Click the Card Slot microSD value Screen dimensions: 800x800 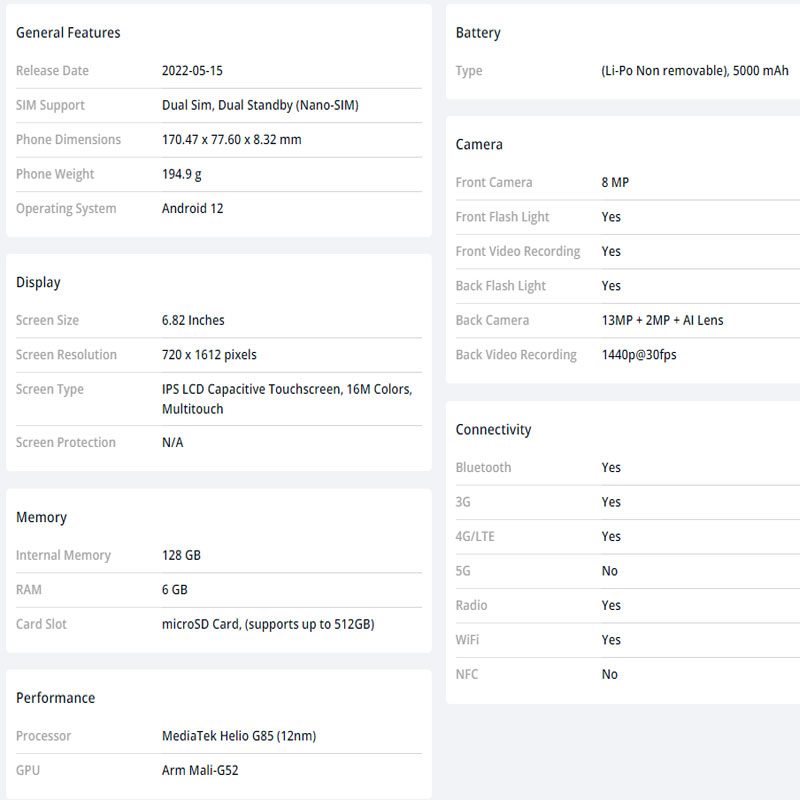pos(268,624)
